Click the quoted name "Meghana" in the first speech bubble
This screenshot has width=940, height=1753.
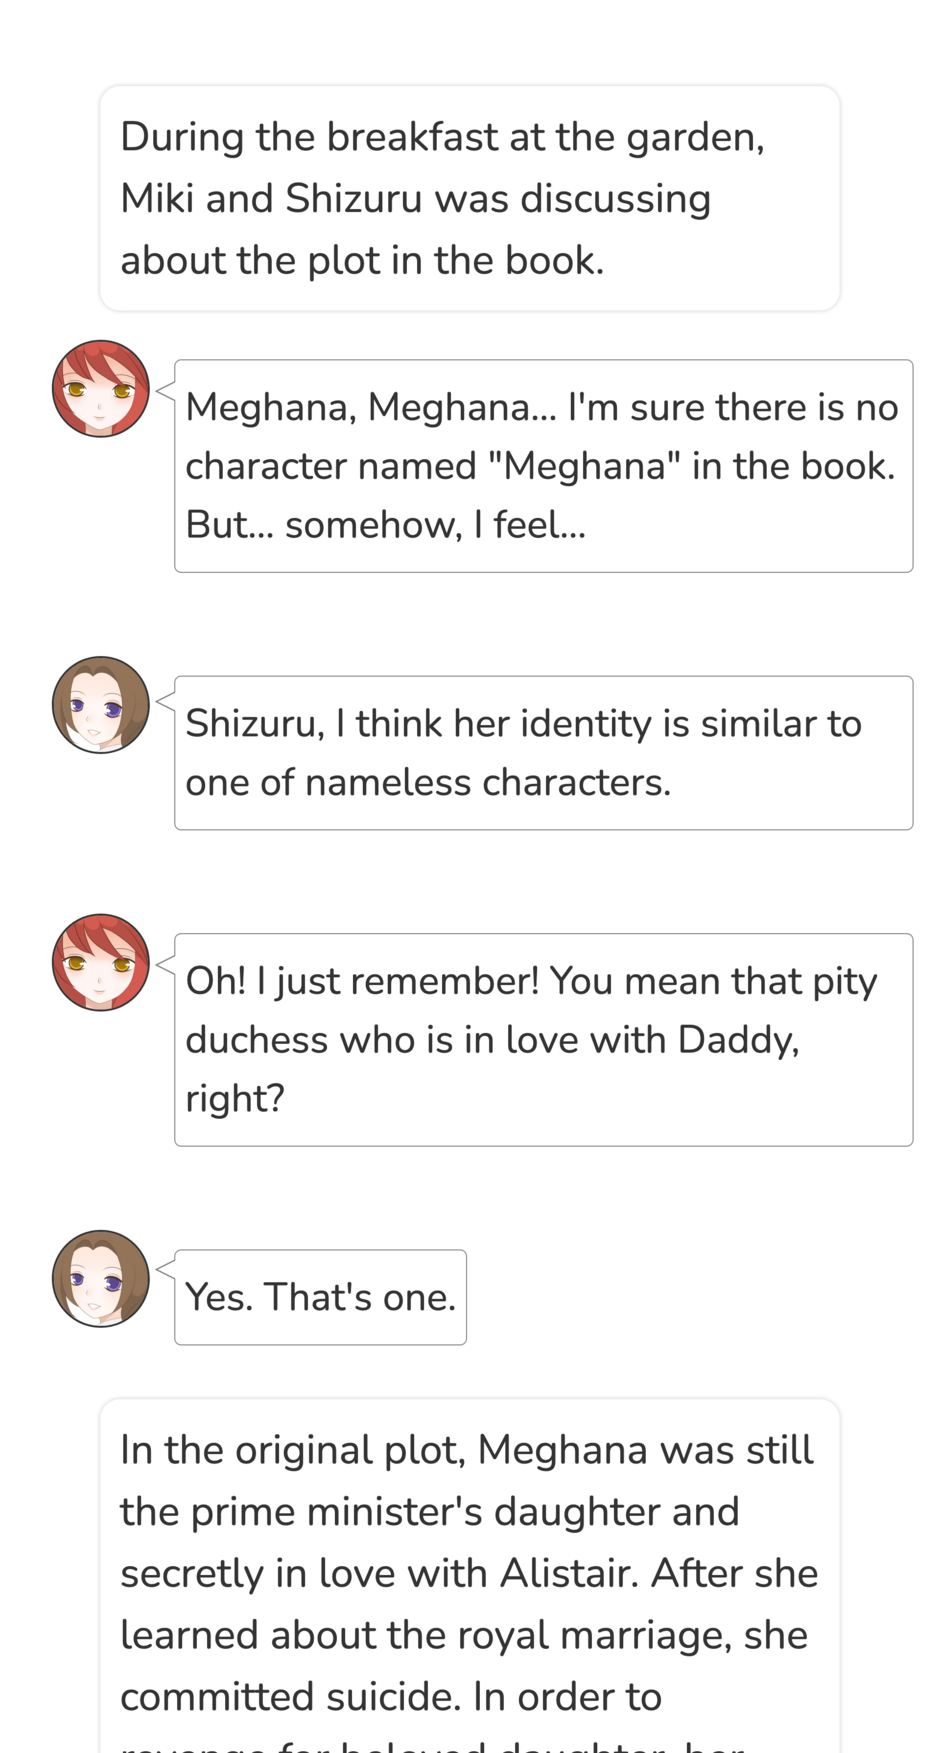[x=582, y=466]
